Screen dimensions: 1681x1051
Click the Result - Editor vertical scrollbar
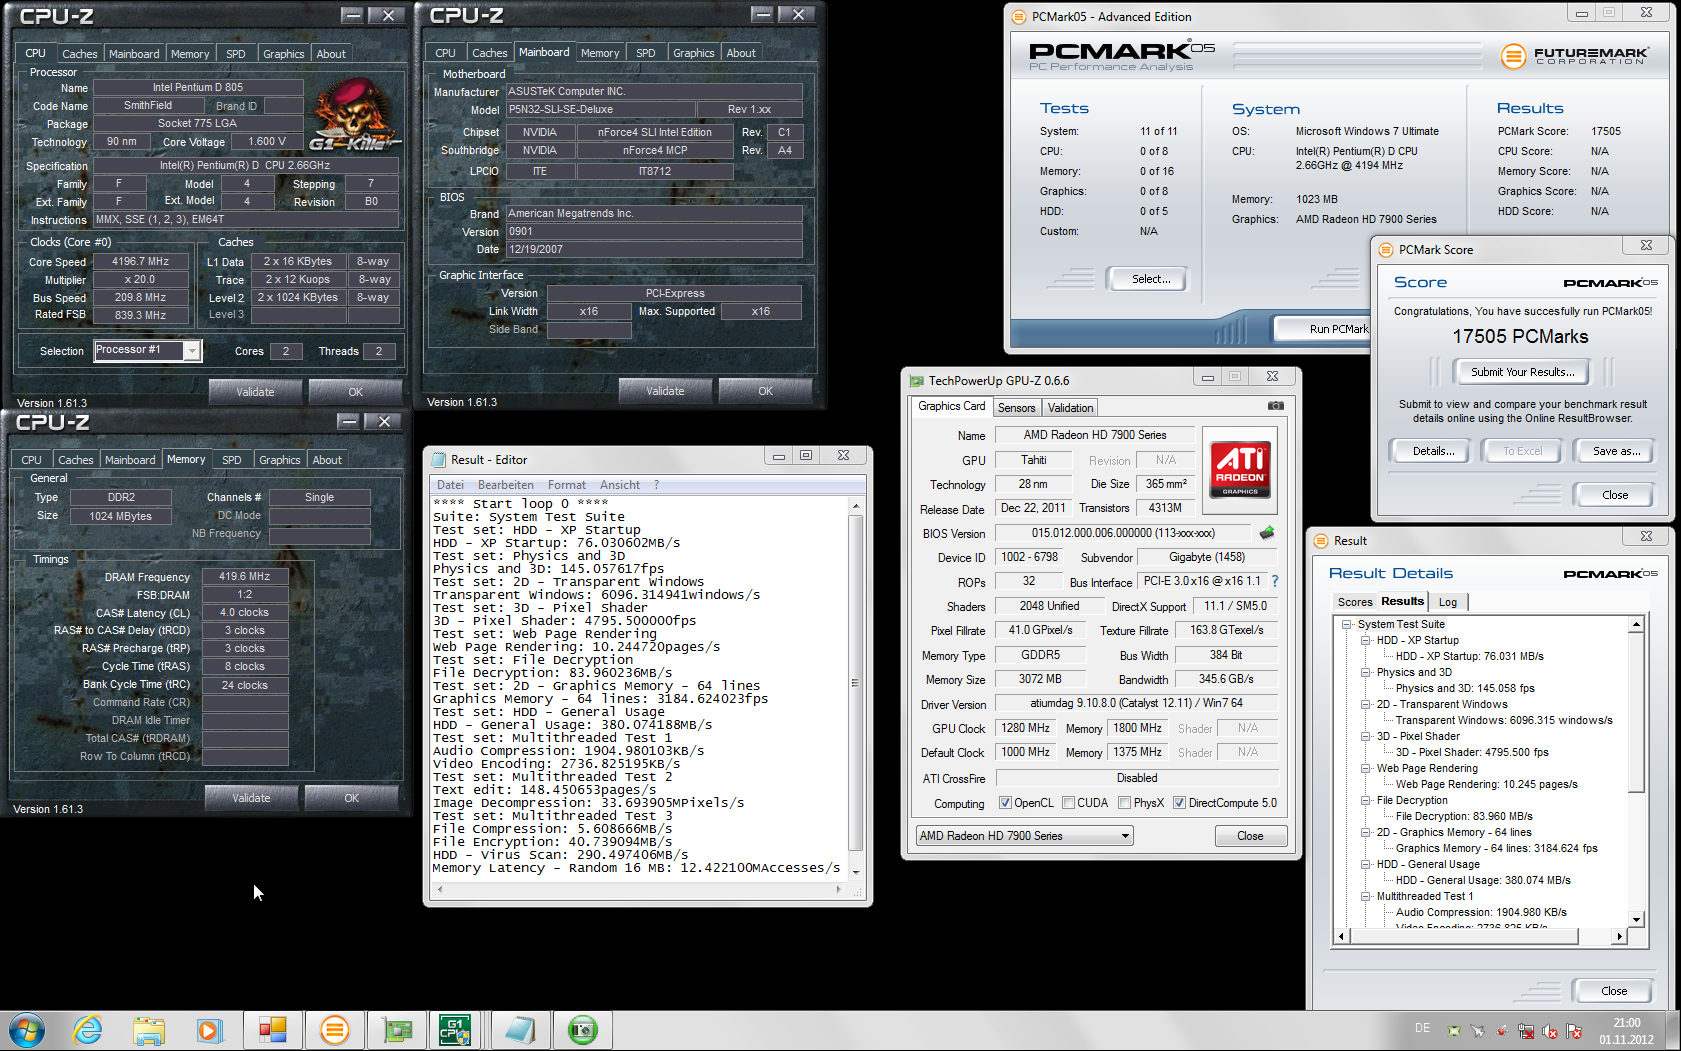(855, 687)
